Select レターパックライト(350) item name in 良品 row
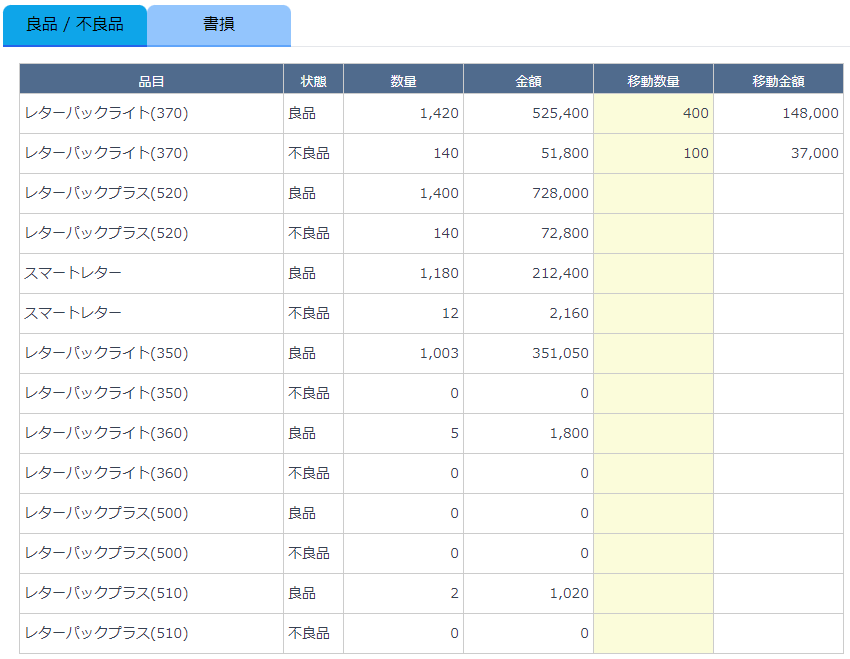The width and height of the screenshot is (850, 659). pos(106,353)
